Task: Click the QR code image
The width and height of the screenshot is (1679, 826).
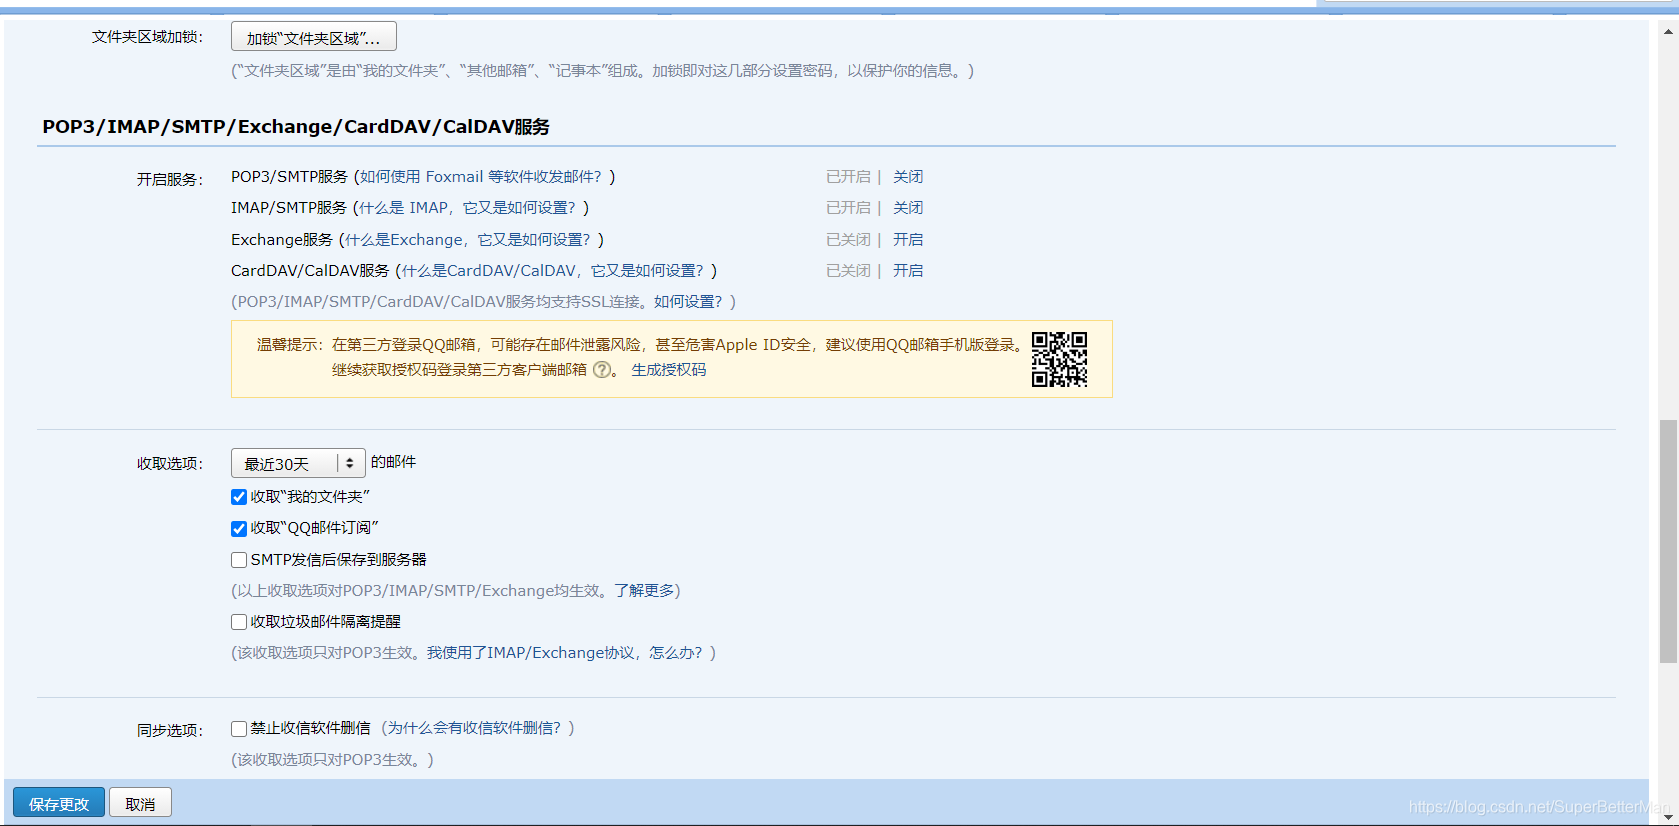Action: (1060, 359)
